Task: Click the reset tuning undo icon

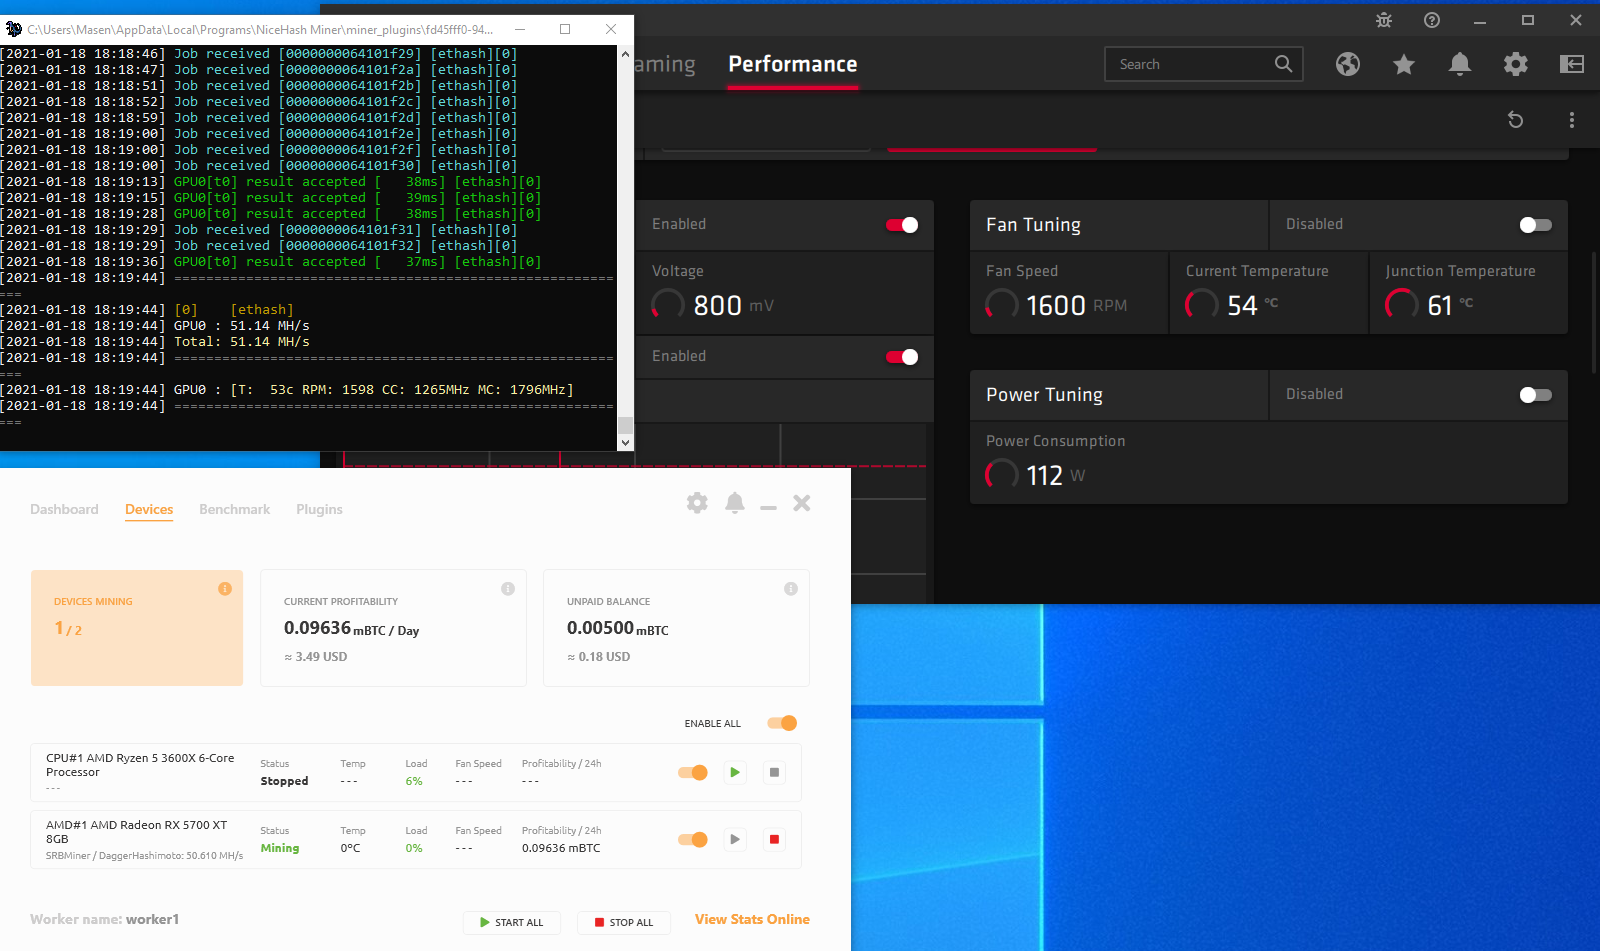Action: pyautogui.click(x=1516, y=120)
